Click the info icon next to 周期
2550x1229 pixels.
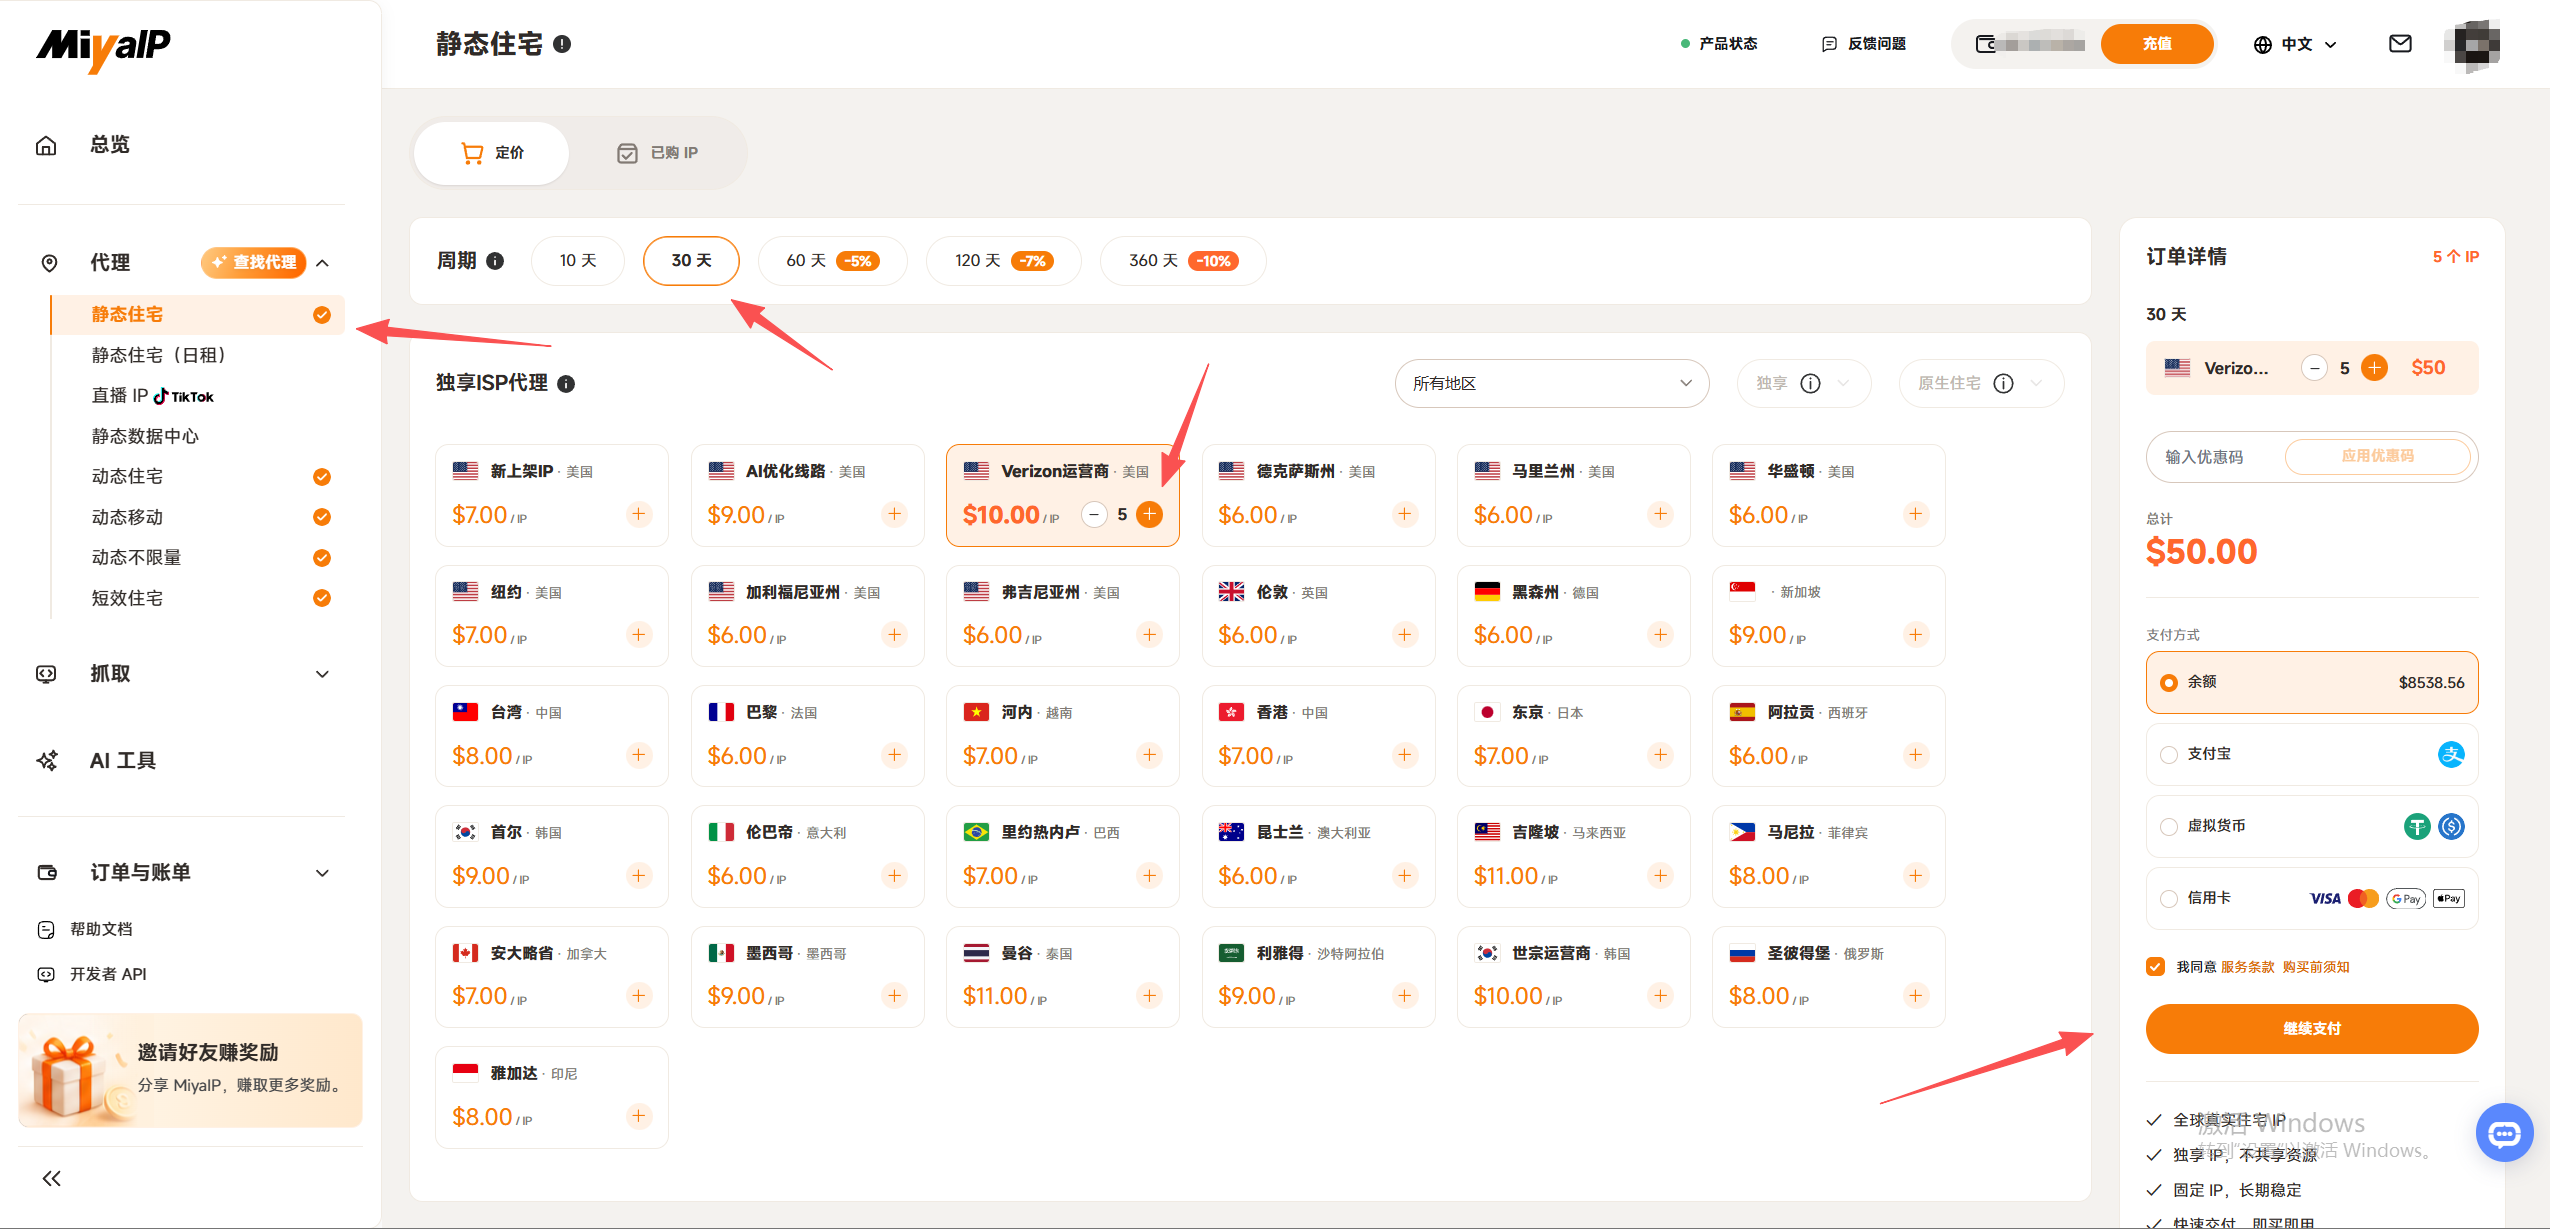495,261
